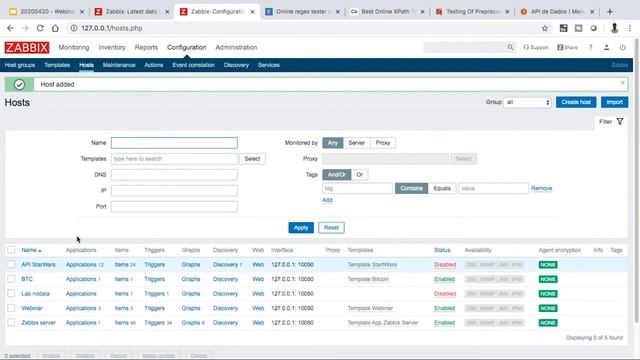Viewport: 640px width, 360px height.
Task: Click site info icon in address bar
Action: (73, 28)
